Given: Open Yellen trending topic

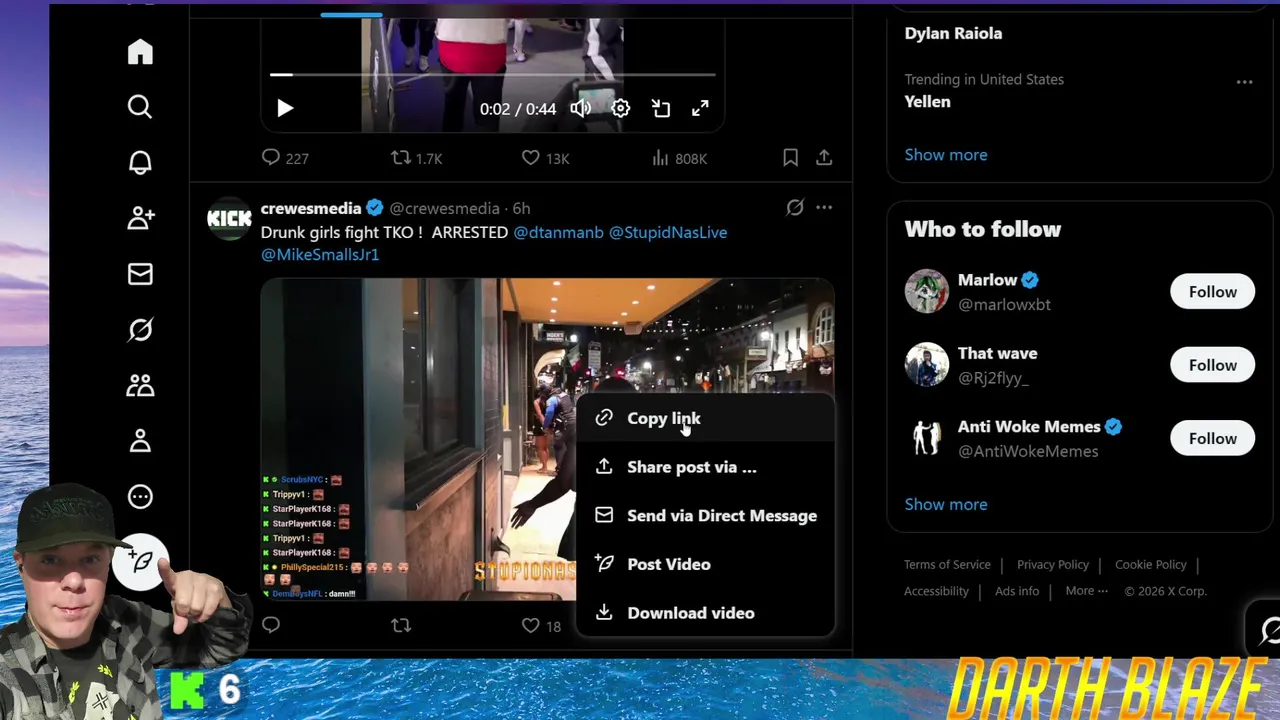Looking at the screenshot, I should [927, 101].
